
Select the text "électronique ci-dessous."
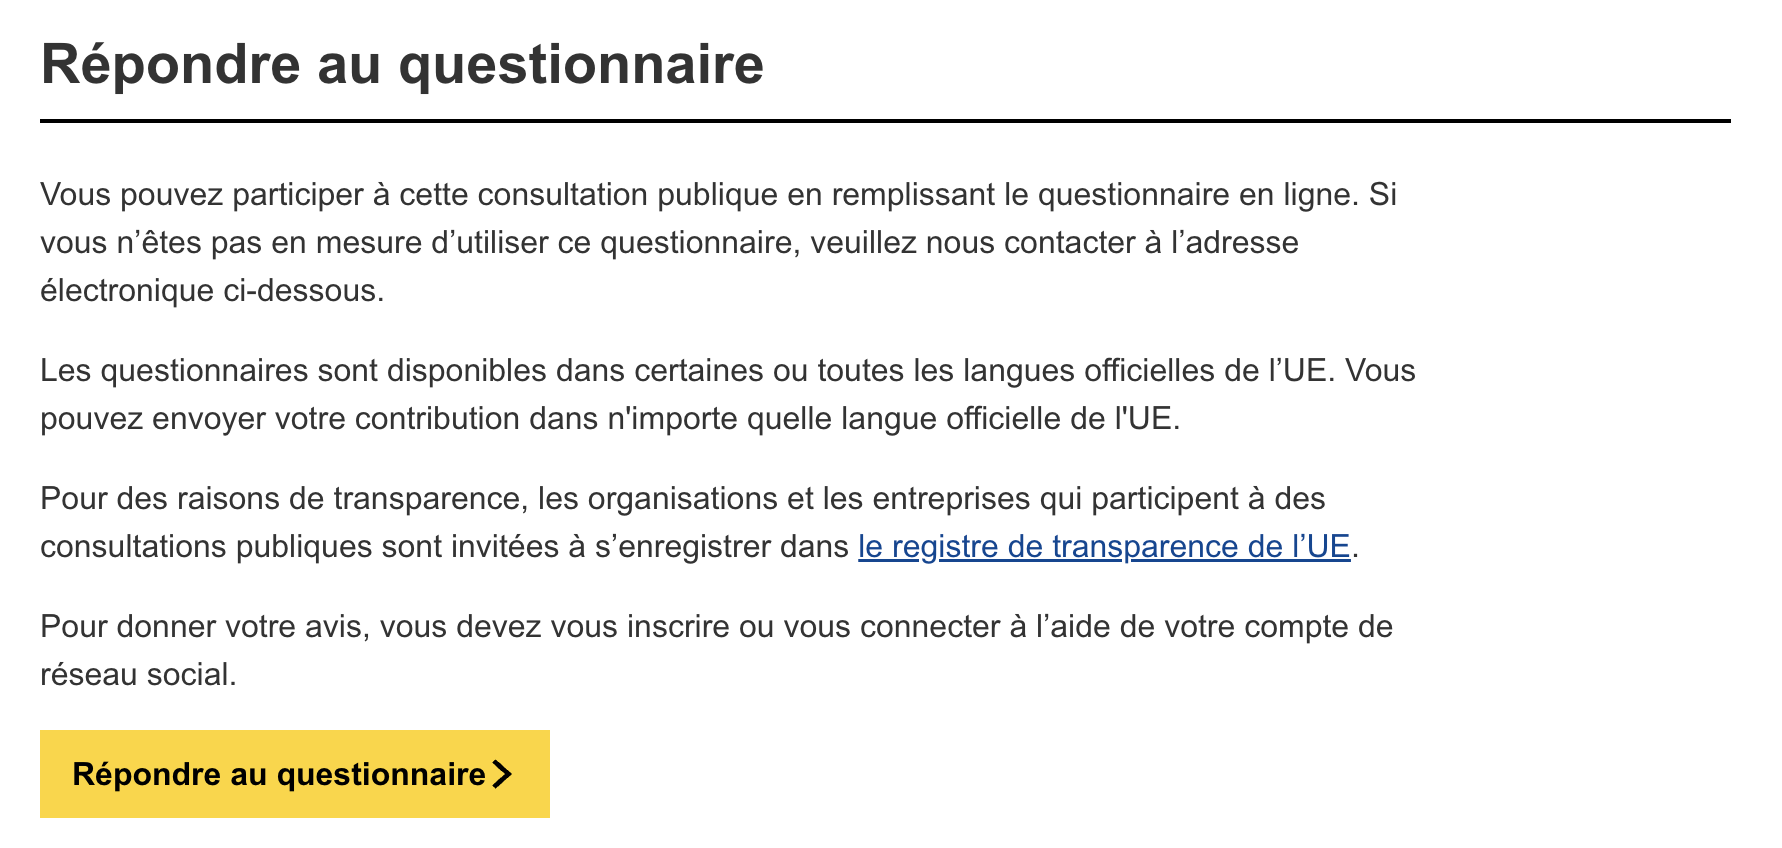pos(212,290)
